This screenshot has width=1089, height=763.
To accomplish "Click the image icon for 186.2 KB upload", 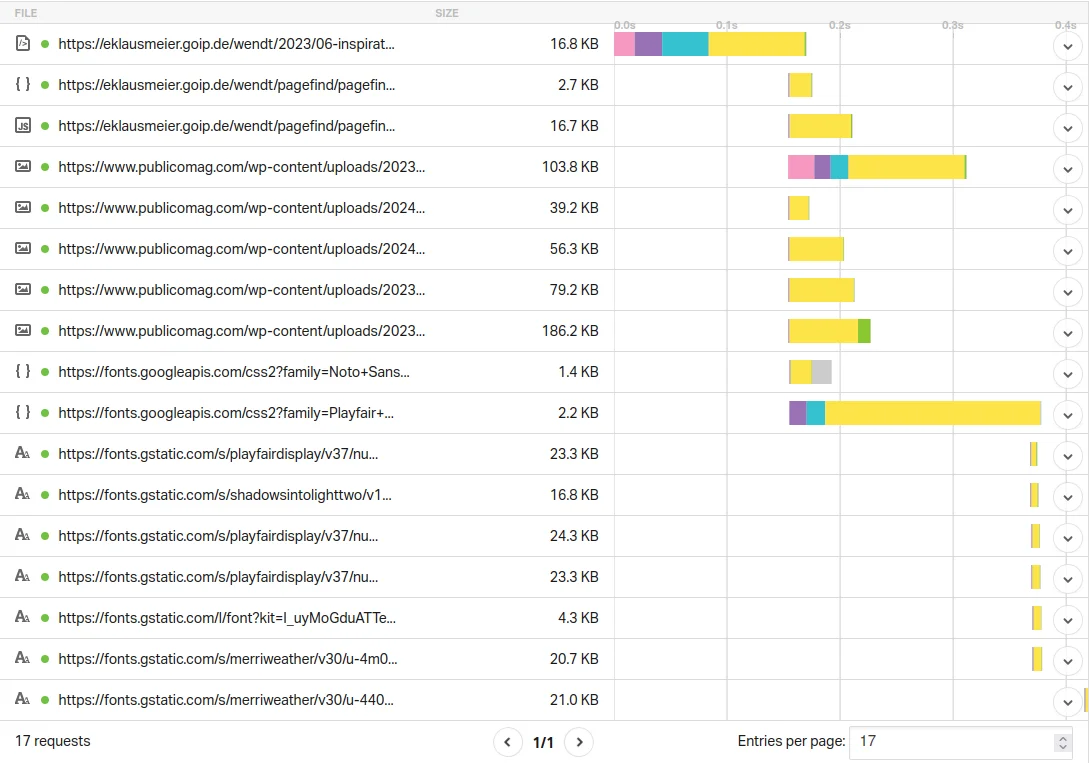I will coord(23,331).
